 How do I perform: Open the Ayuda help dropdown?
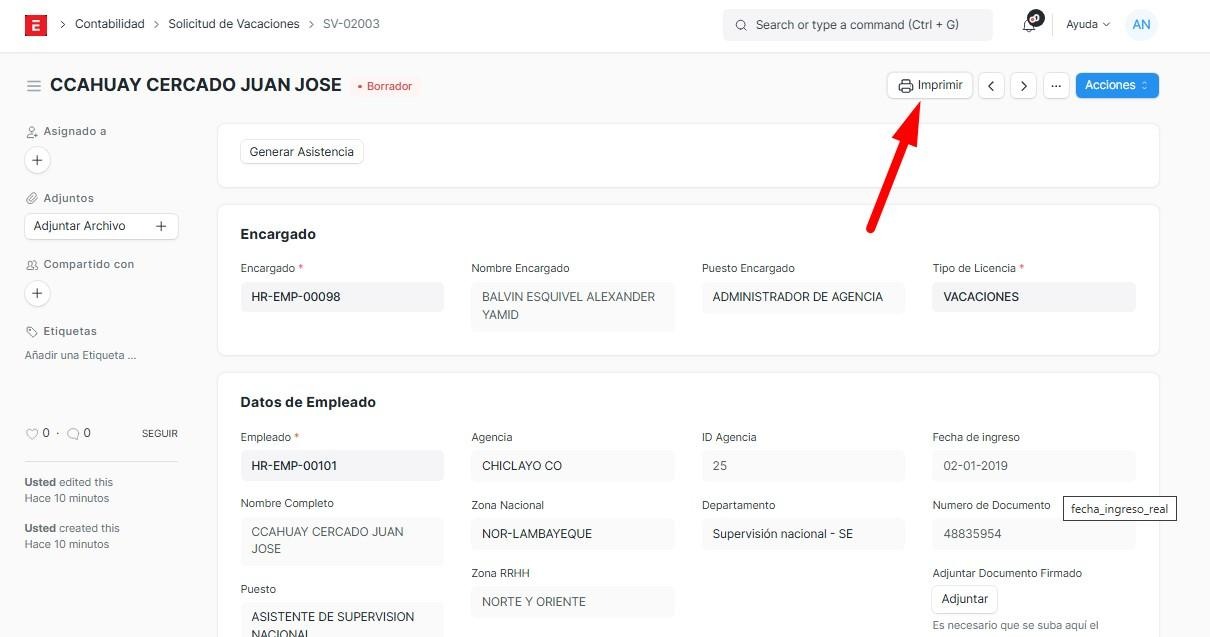[x=1088, y=25]
